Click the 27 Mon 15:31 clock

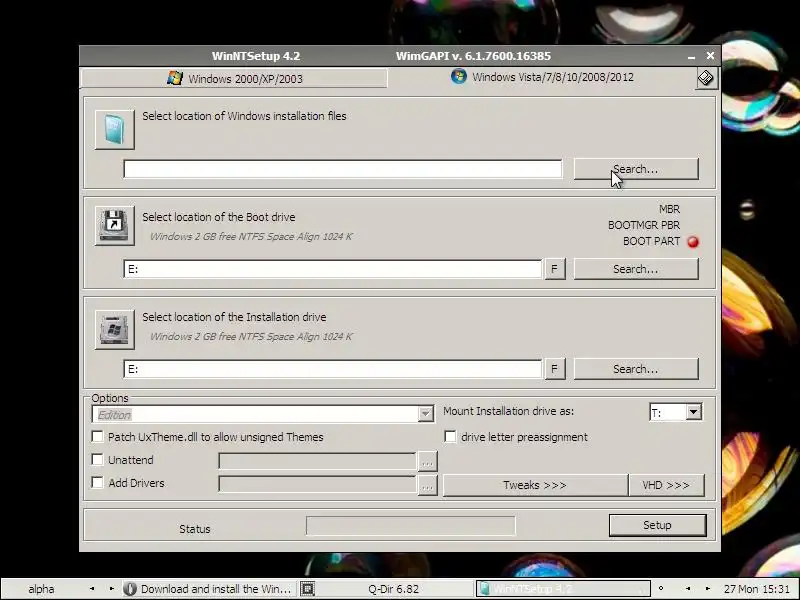pos(756,589)
